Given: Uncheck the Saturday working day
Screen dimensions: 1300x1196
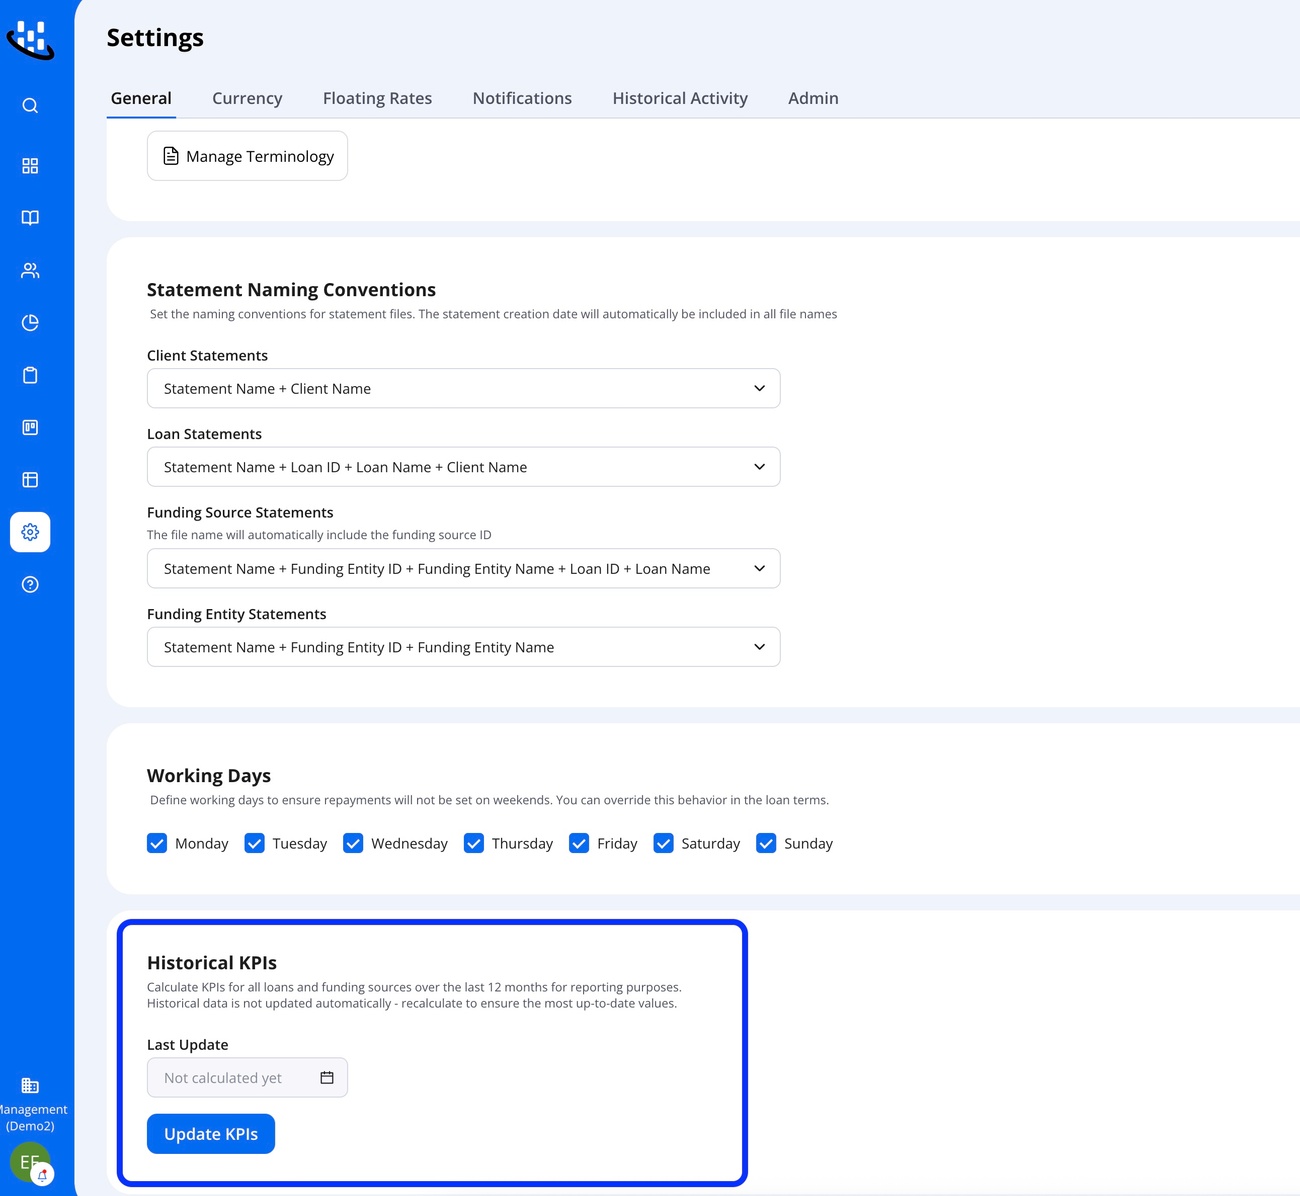Looking at the screenshot, I should [x=663, y=844].
